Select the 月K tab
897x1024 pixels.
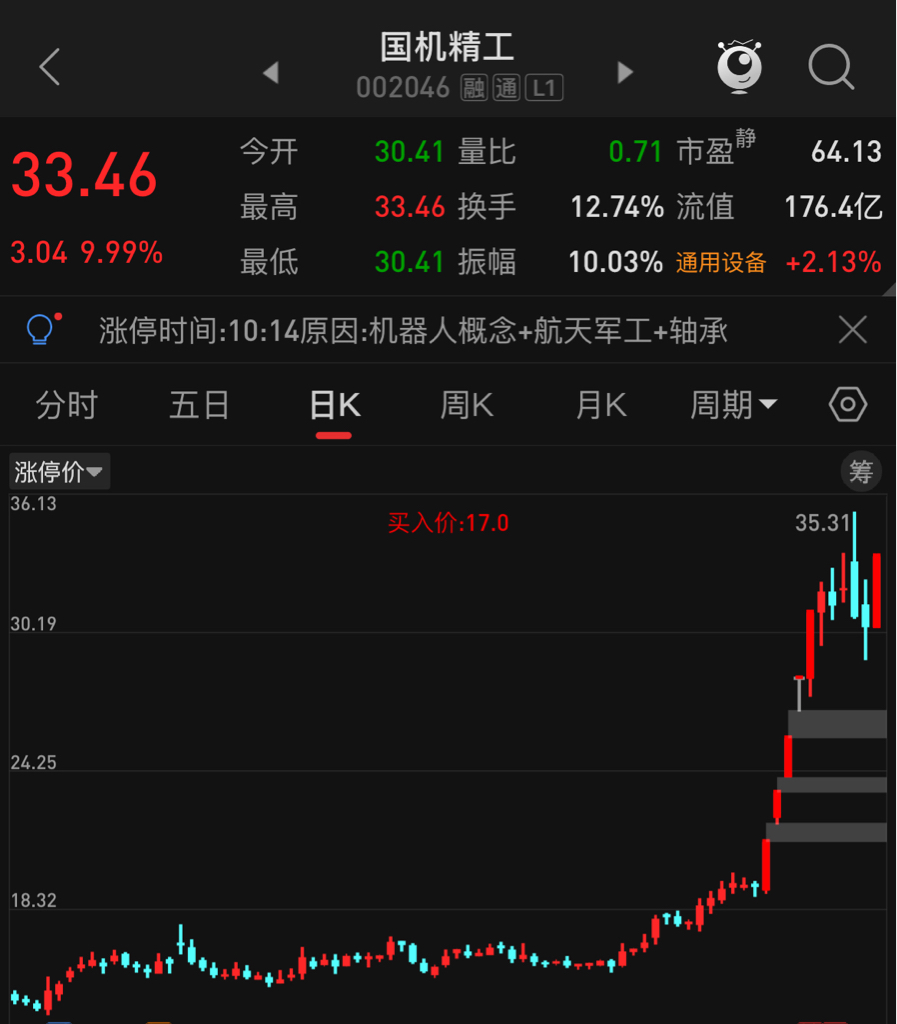click(601, 405)
